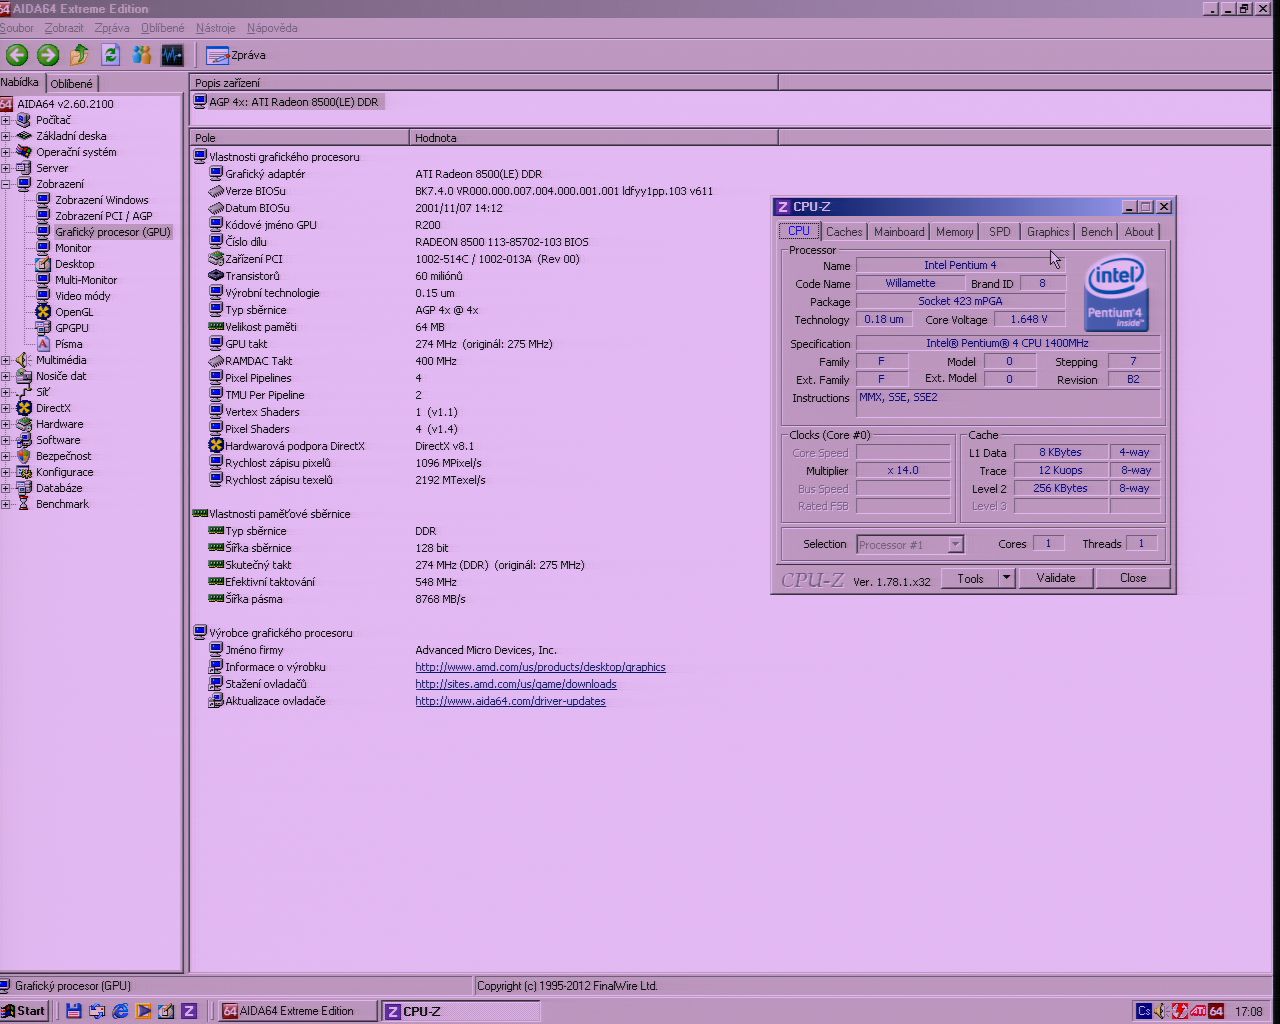The height and width of the screenshot is (1024, 1280).
Task: Switch to CPU-Z Graphics tab
Action: (1048, 232)
